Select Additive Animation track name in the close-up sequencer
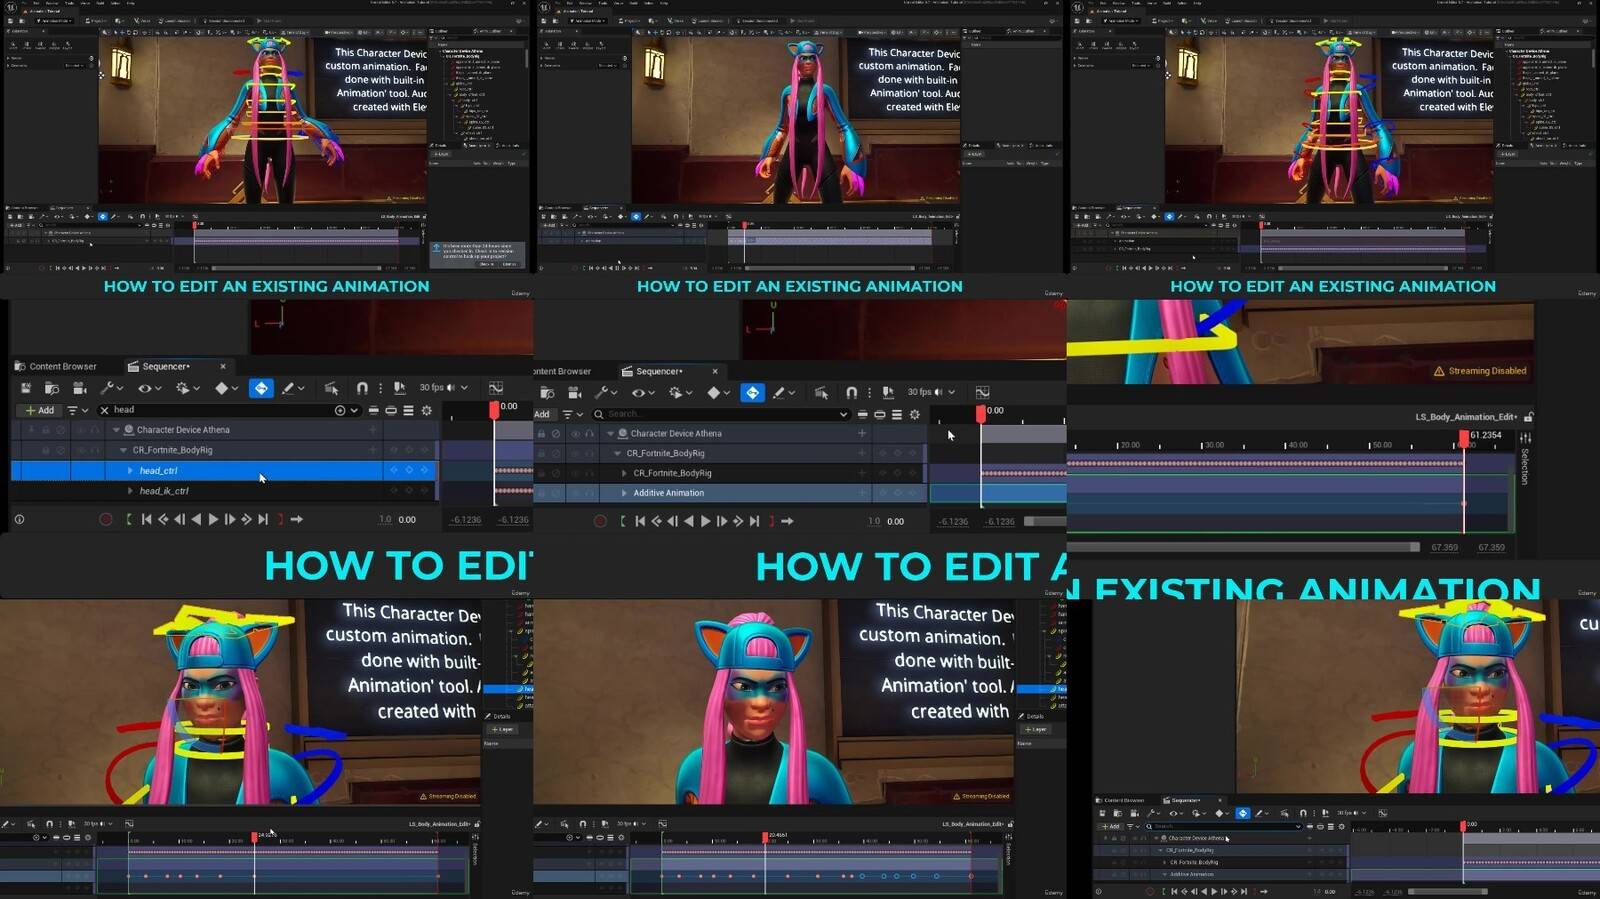 pos(669,493)
